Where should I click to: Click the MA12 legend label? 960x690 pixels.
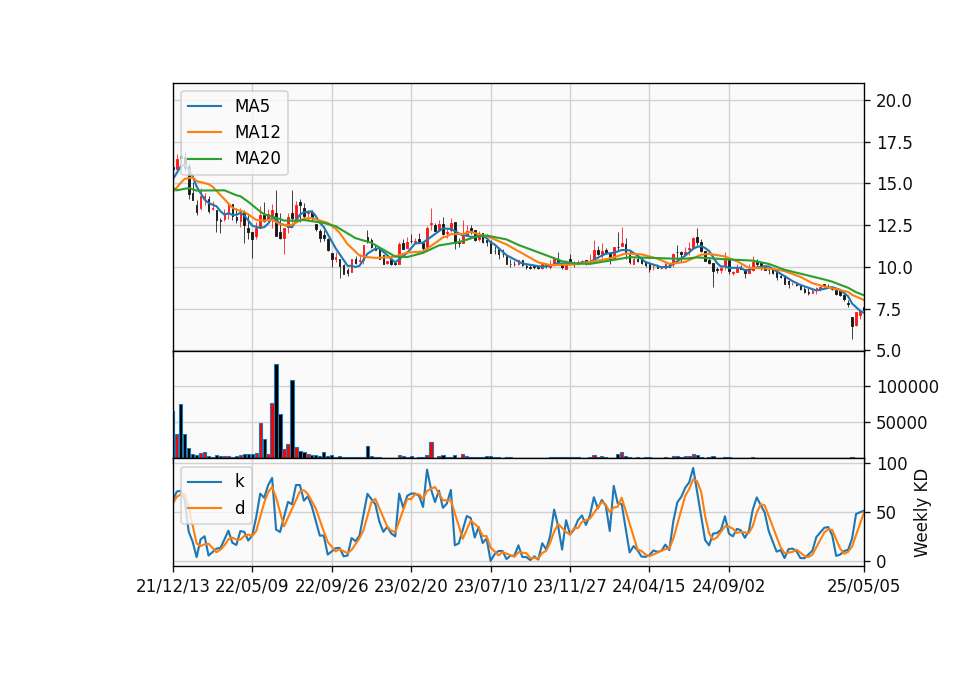point(257,132)
